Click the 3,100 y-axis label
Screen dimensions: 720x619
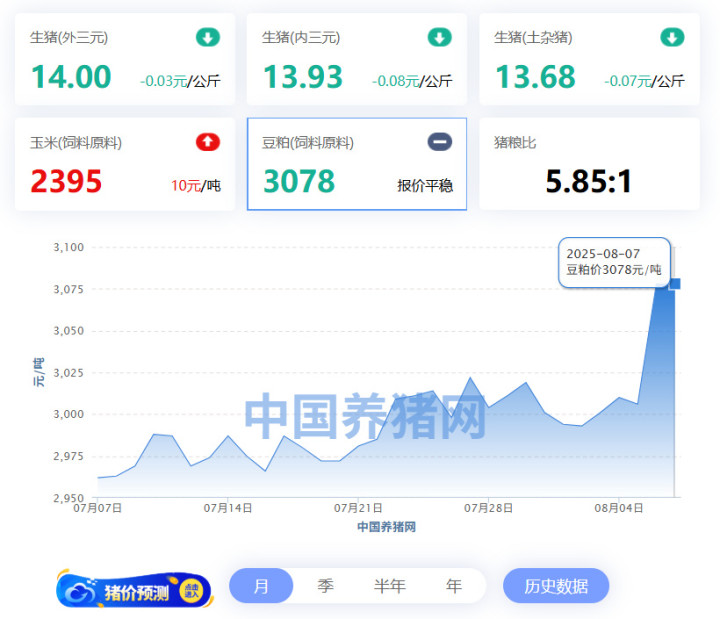point(69,247)
